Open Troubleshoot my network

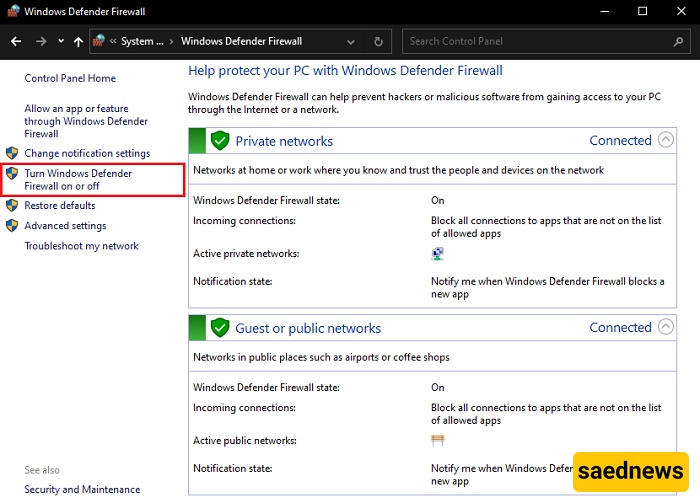pyautogui.click(x=81, y=246)
